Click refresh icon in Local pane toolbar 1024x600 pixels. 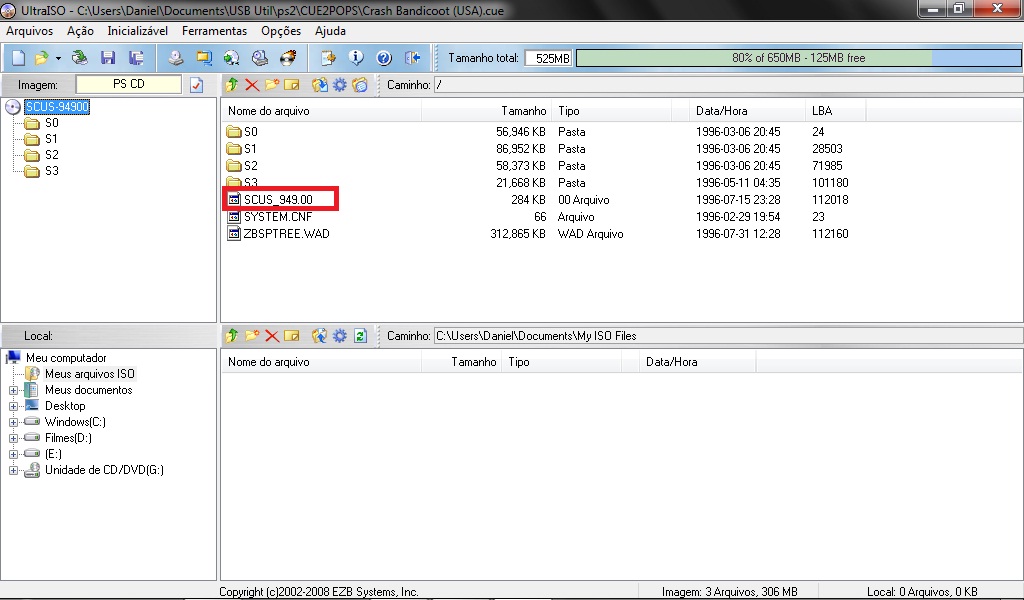pyautogui.click(x=360, y=336)
